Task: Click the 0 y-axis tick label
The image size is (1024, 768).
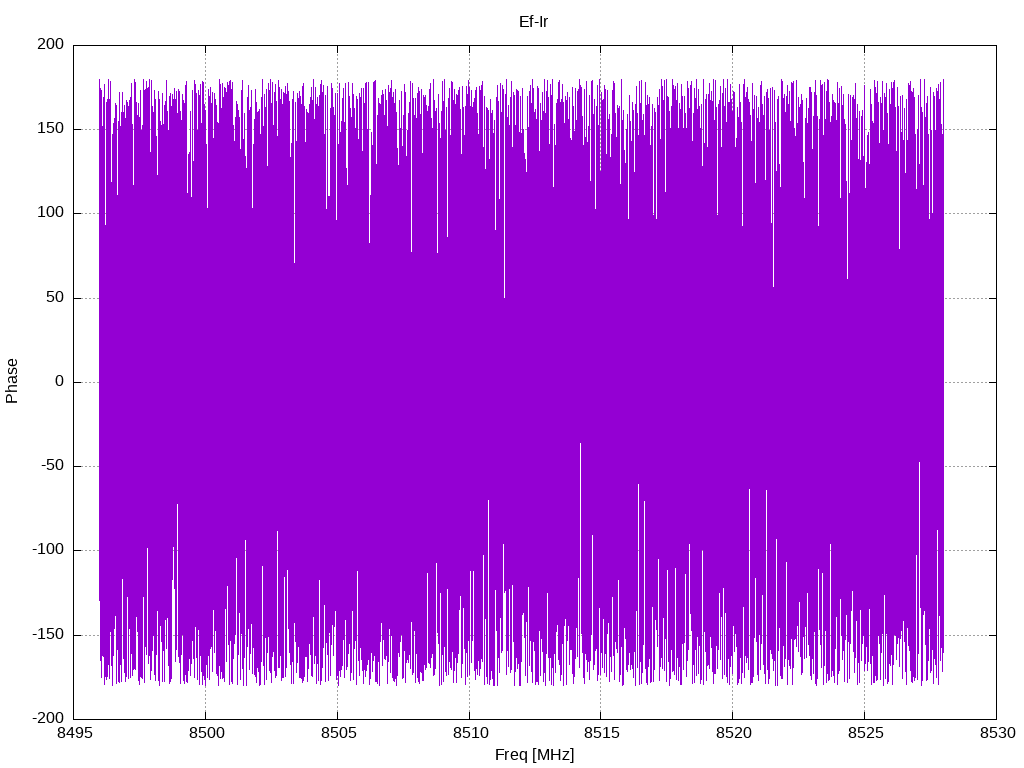Action: coord(60,381)
